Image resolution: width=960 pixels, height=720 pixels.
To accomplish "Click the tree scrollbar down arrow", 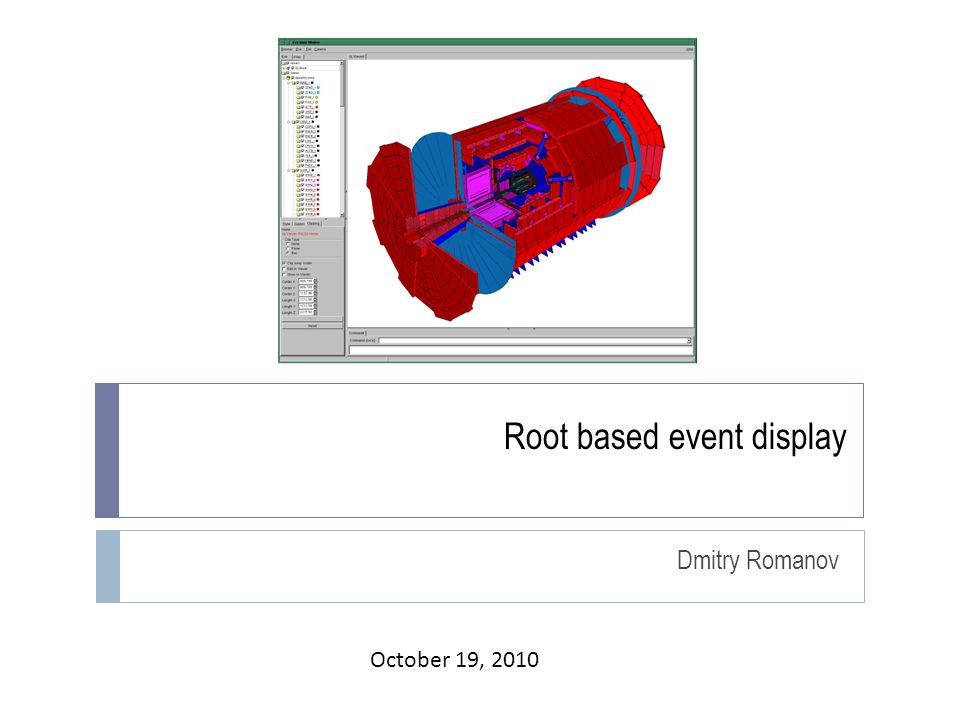I will point(342,215).
